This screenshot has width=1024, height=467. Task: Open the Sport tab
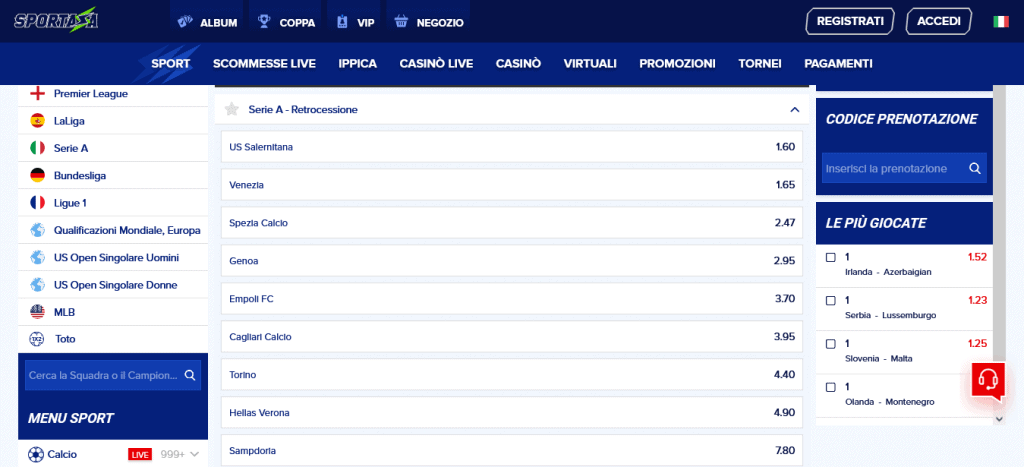[170, 63]
